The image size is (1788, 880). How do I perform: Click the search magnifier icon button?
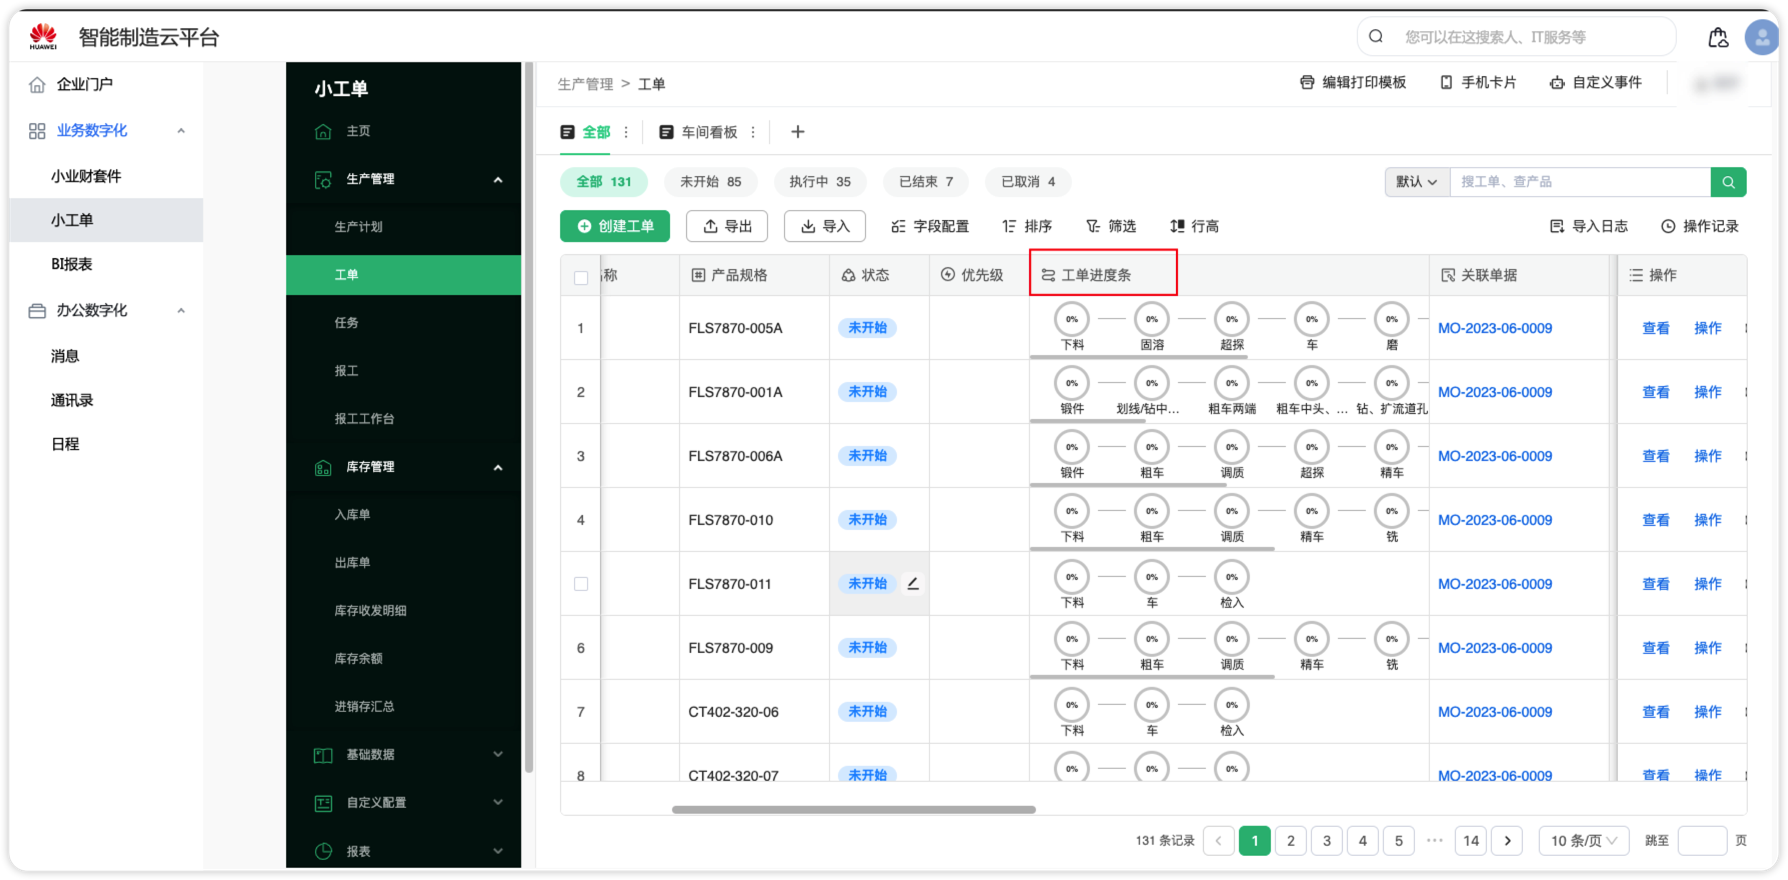coord(1728,182)
